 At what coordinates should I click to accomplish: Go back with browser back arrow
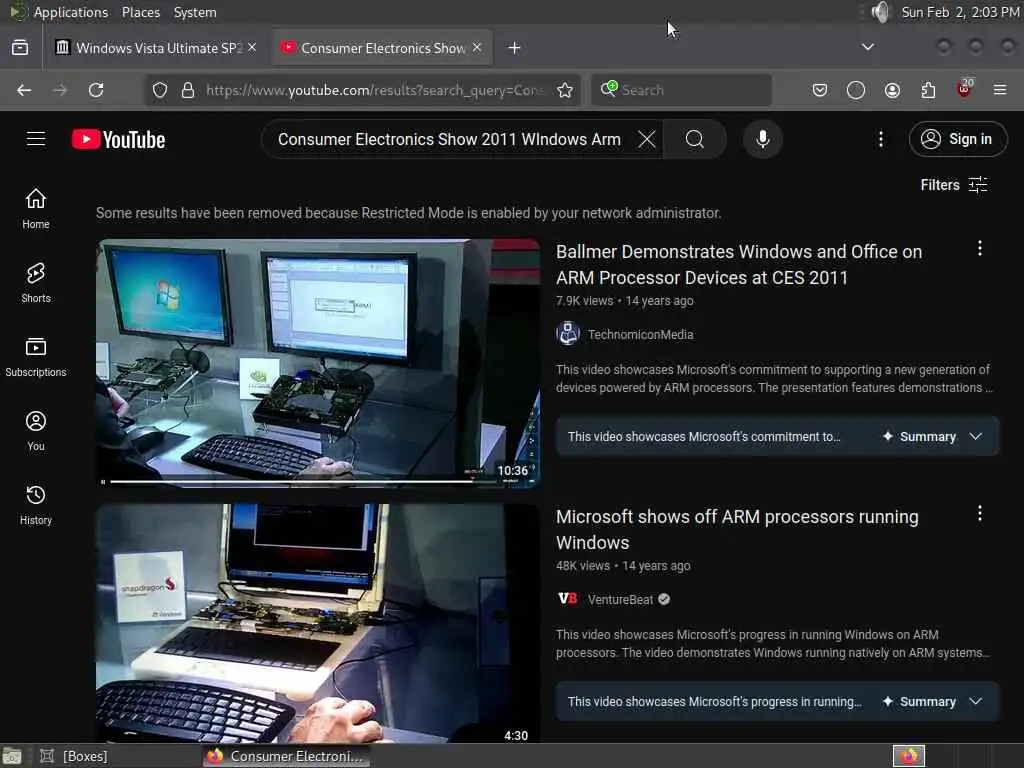point(24,90)
